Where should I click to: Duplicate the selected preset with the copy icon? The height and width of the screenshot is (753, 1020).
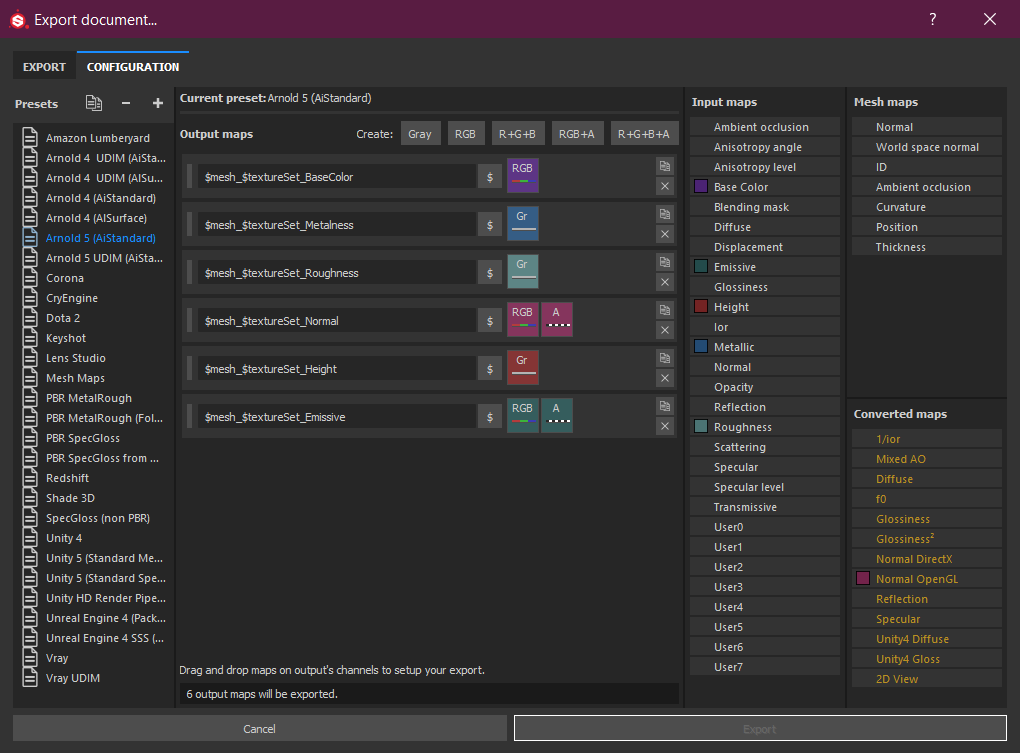[x=94, y=103]
